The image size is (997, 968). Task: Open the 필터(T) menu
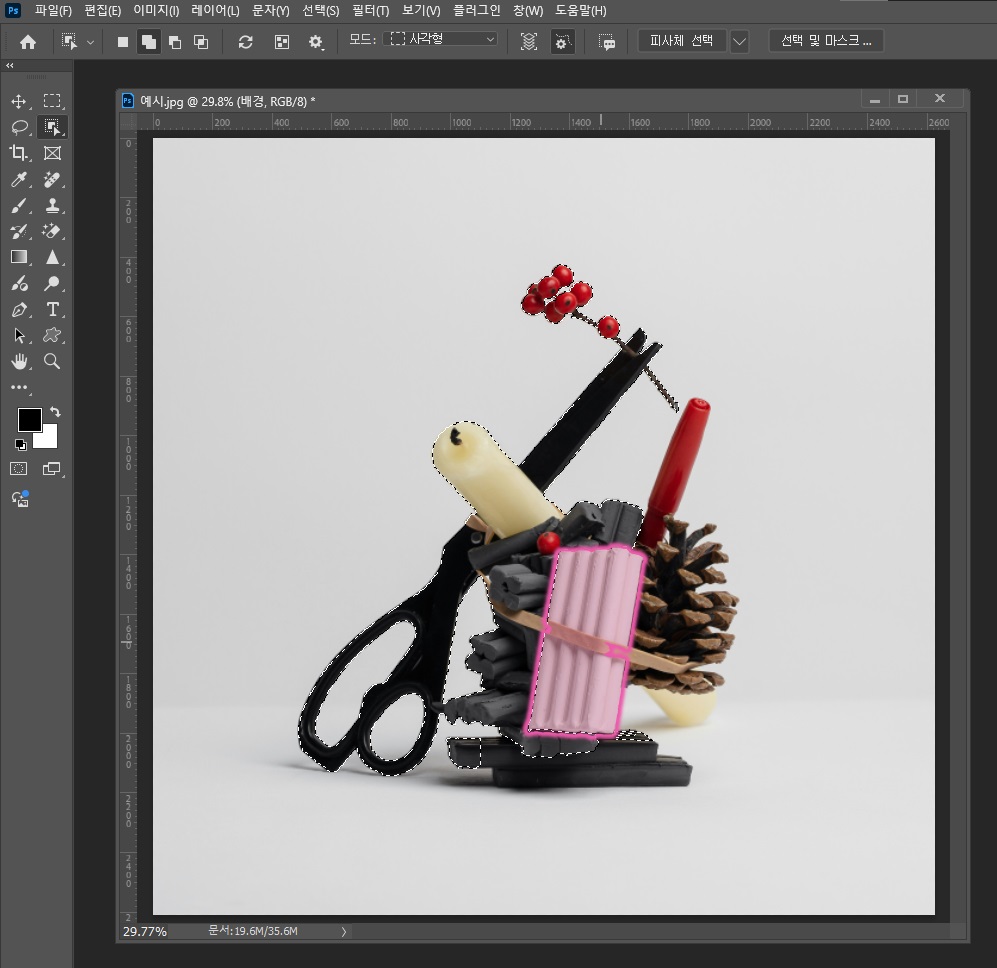[370, 11]
